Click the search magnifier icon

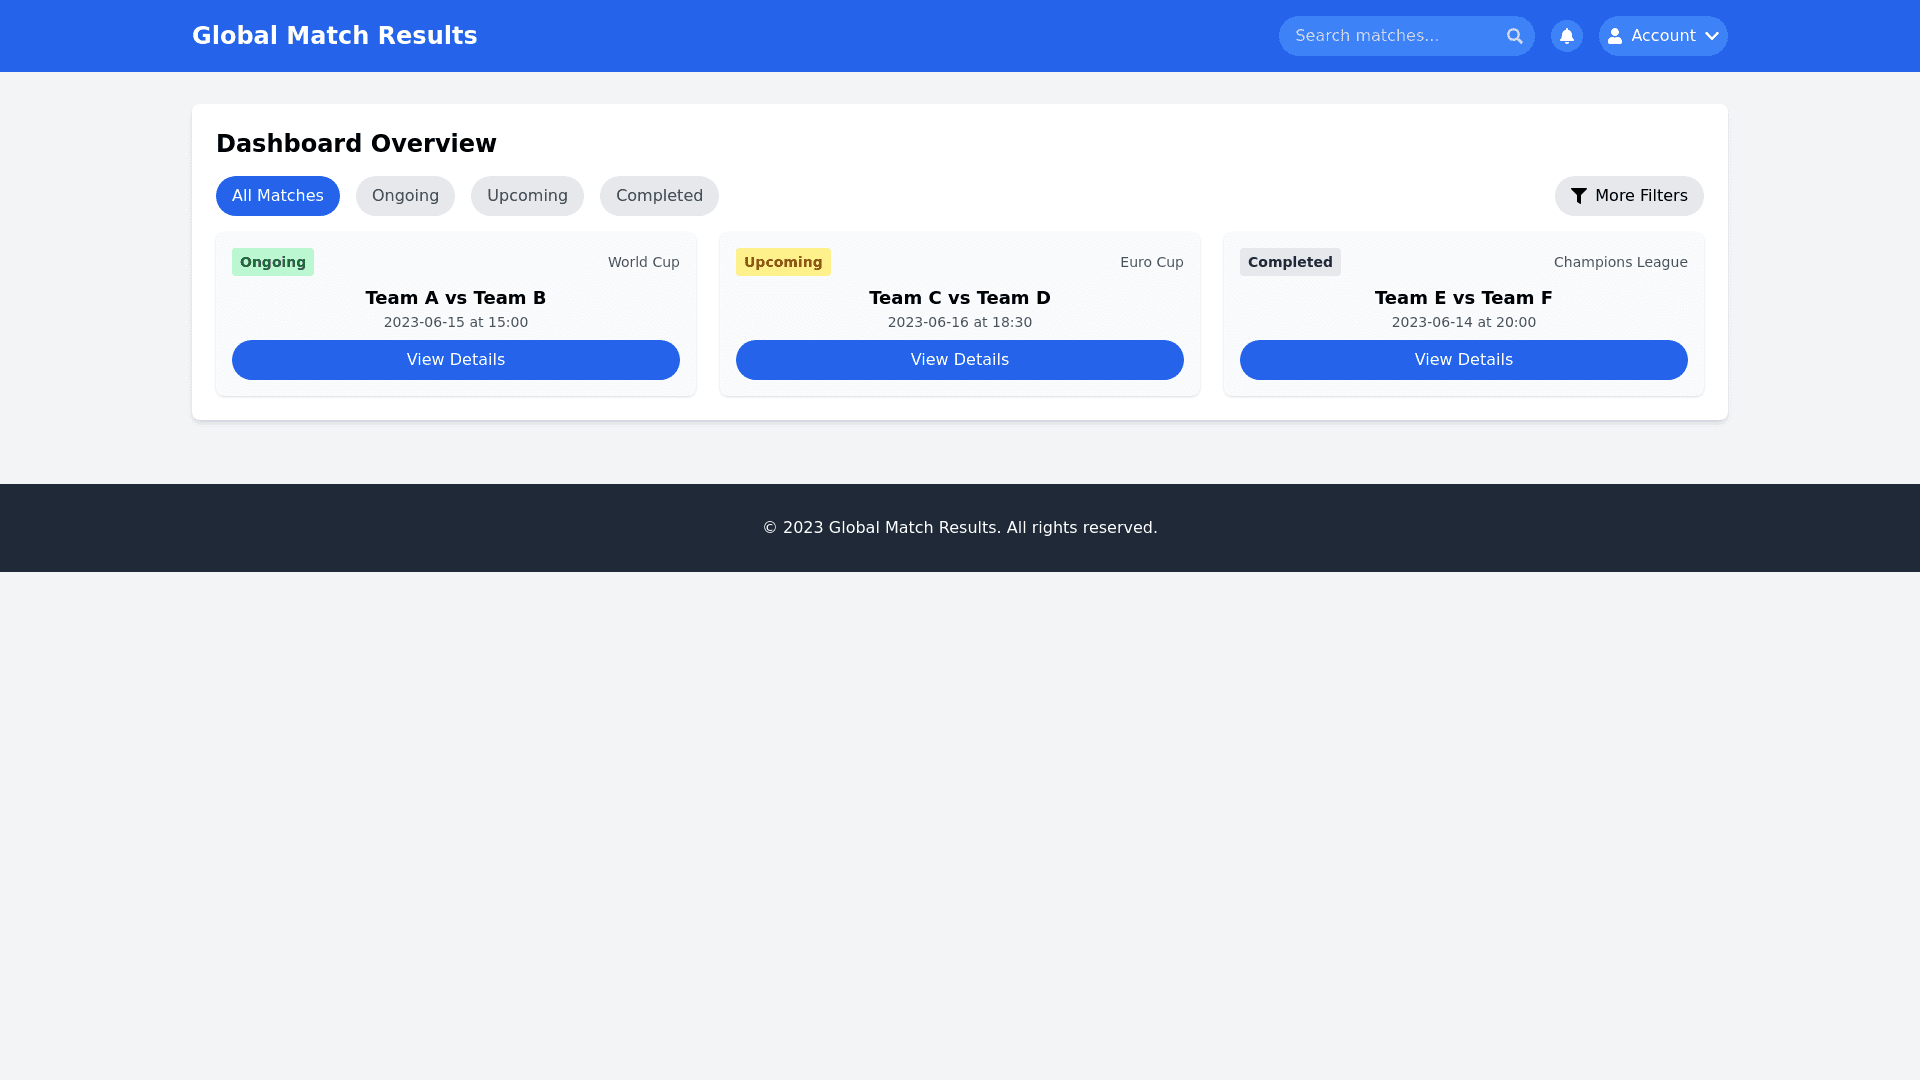pos(1514,36)
